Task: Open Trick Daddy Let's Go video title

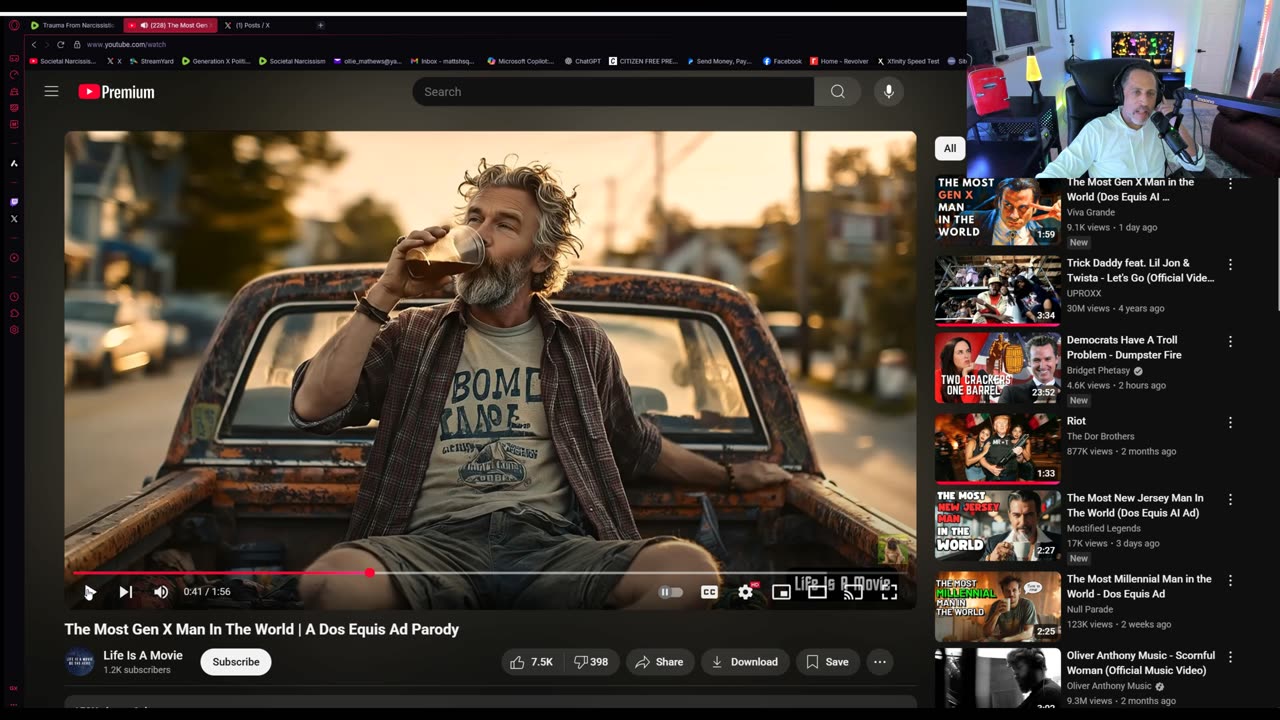Action: 1140,270
